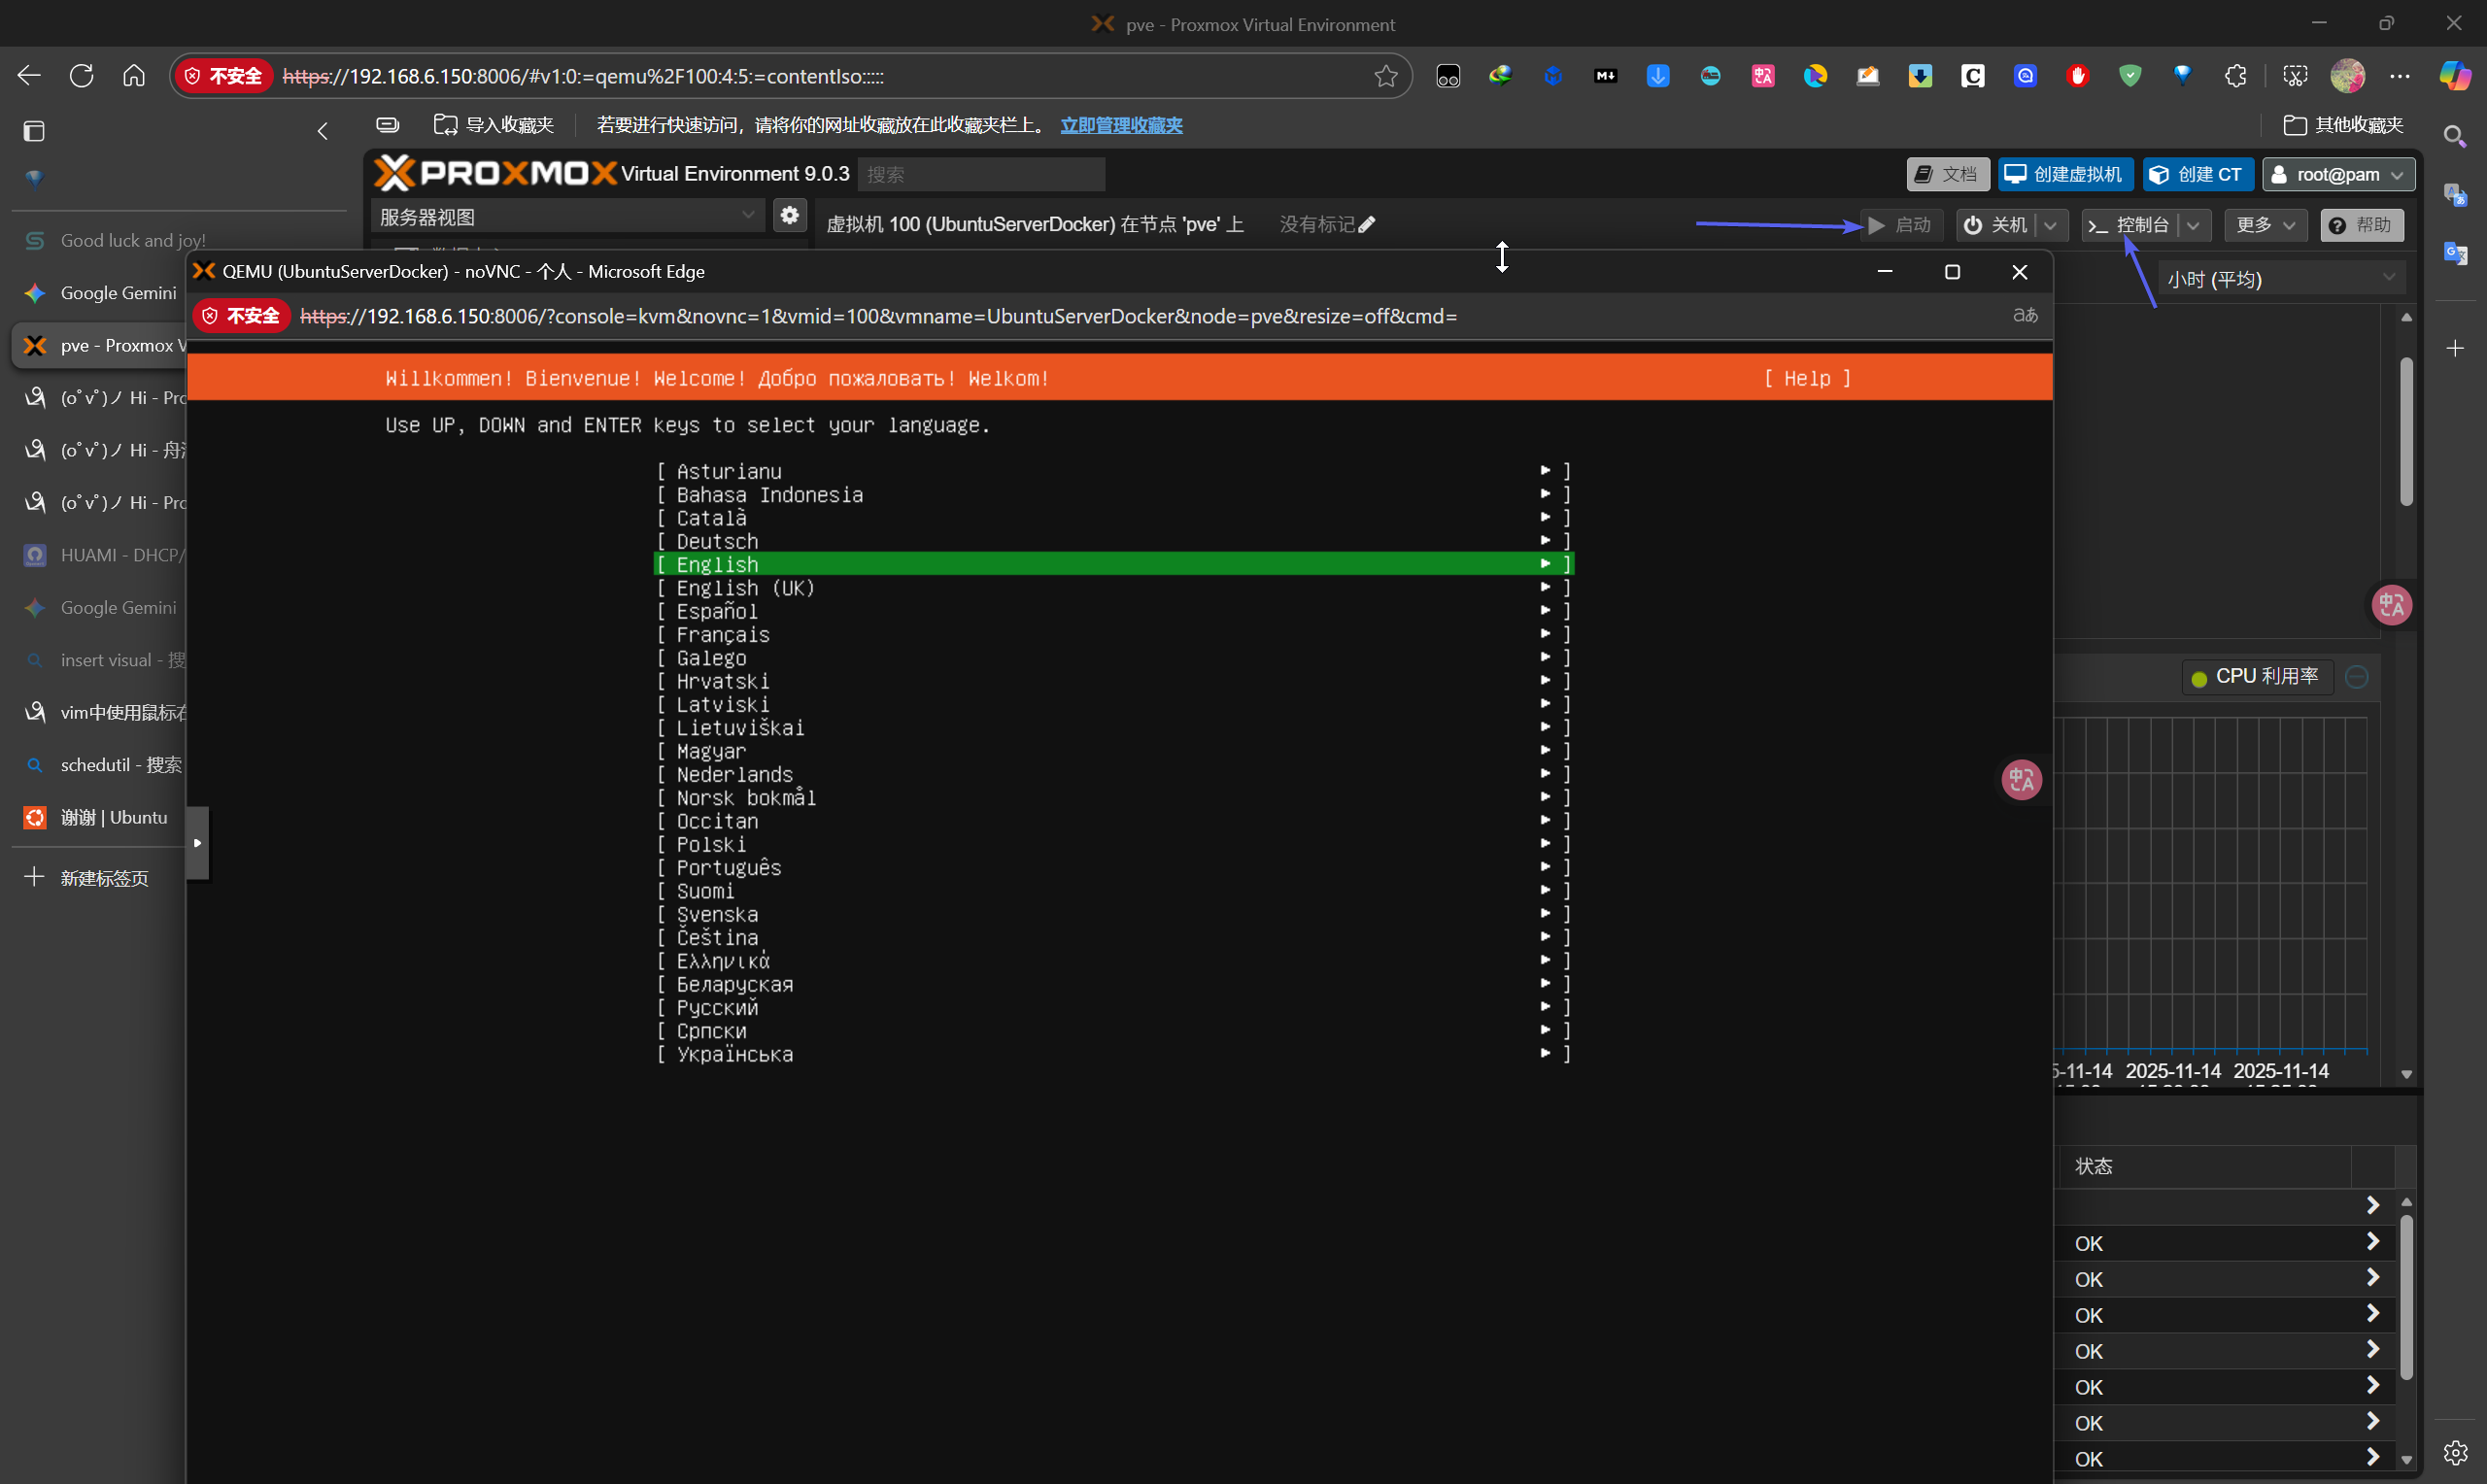
Task: Open the 更多 more menu
Action: (x=2264, y=225)
